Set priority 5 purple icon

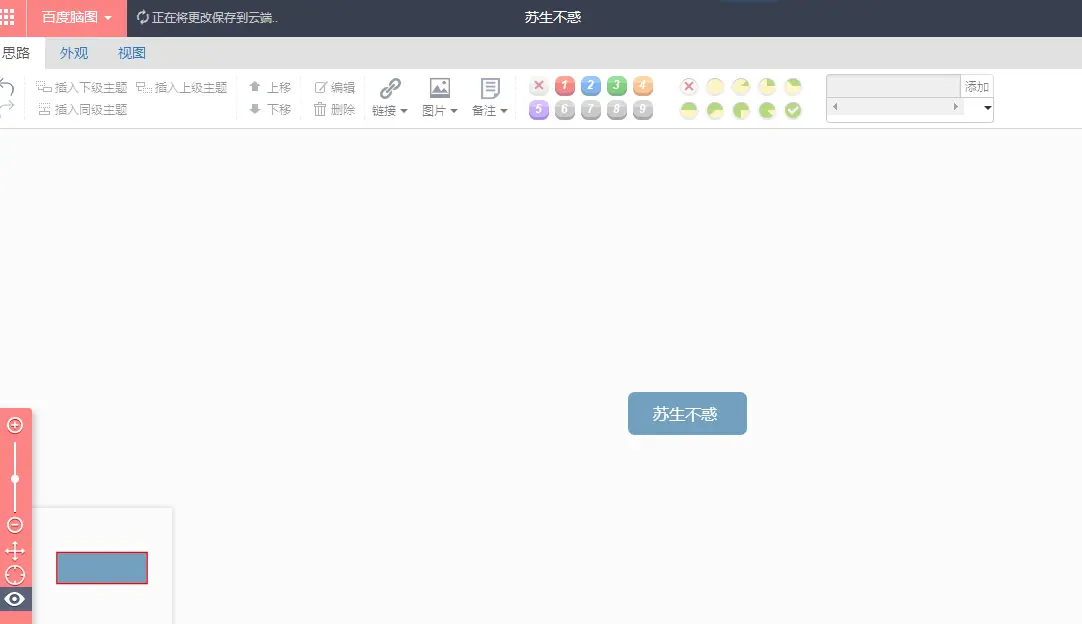[539, 110]
